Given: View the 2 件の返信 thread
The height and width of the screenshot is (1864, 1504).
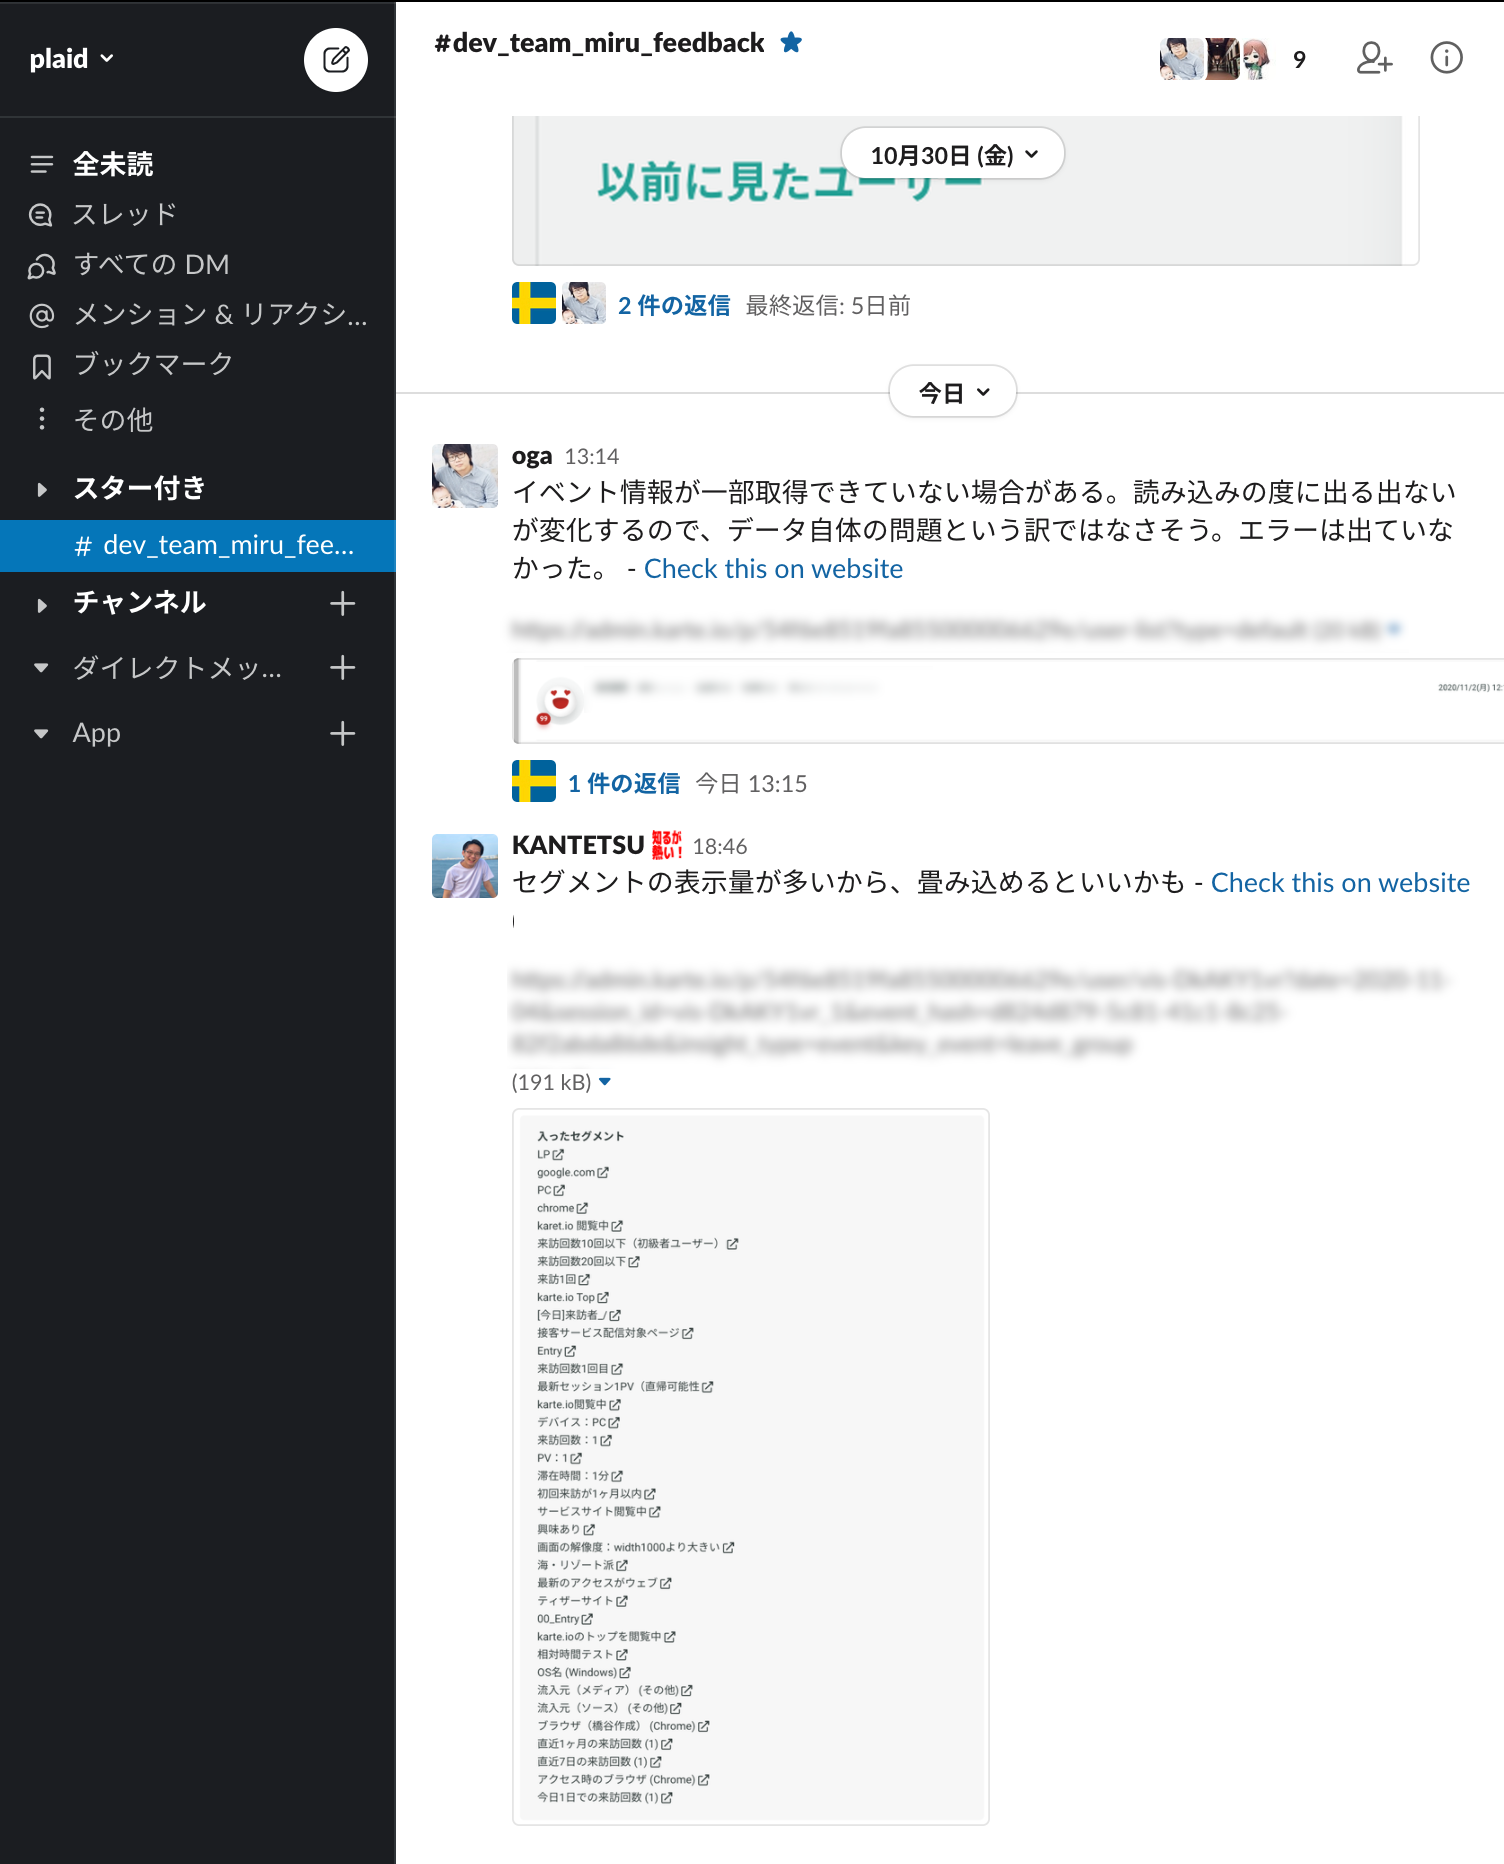Looking at the screenshot, I should click(673, 306).
